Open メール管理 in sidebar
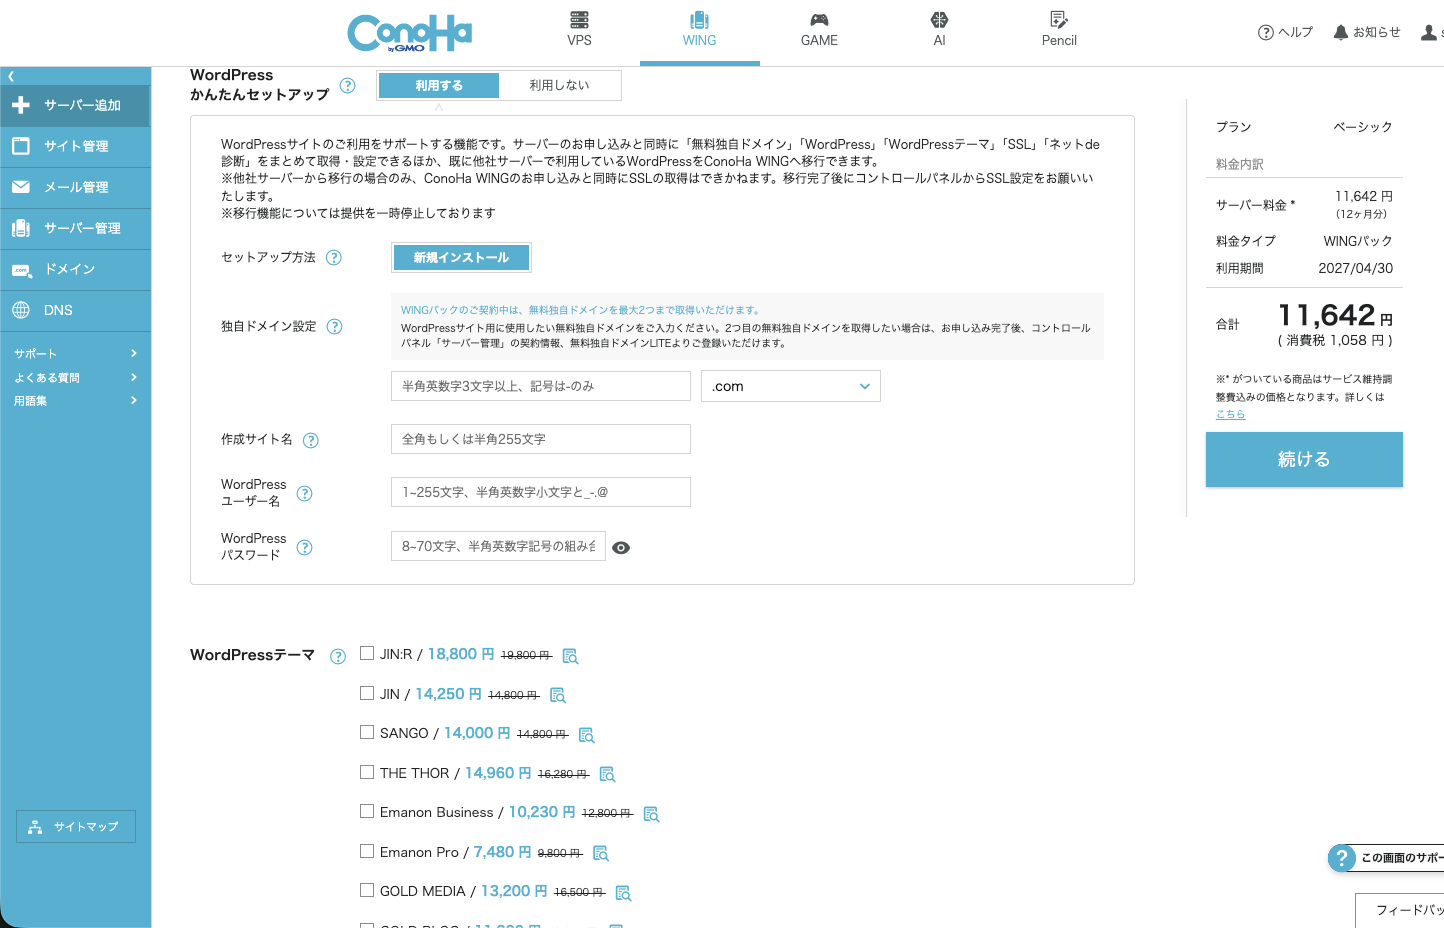The height and width of the screenshot is (928, 1444). (x=75, y=187)
